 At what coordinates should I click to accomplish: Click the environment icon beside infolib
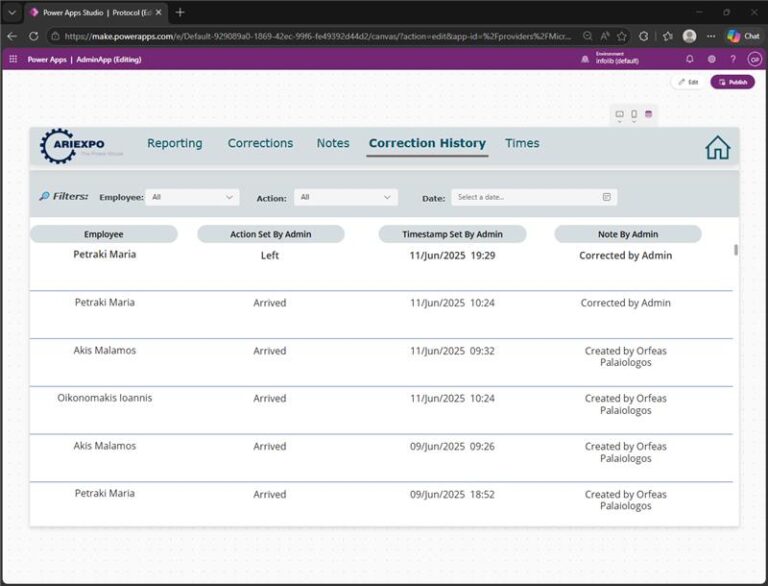click(585, 59)
